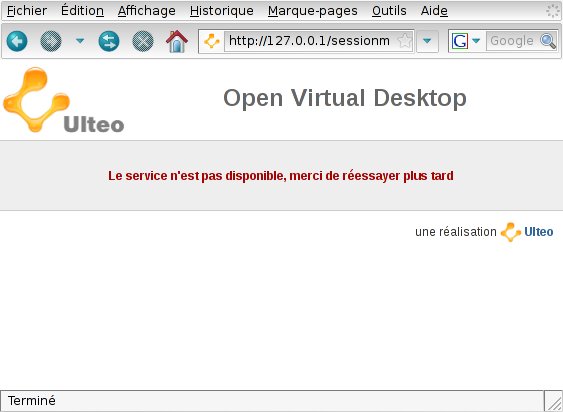Click the large Ulteo logo in header
Image resolution: width=563 pixels, height=412 pixels.
(x=64, y=100)
